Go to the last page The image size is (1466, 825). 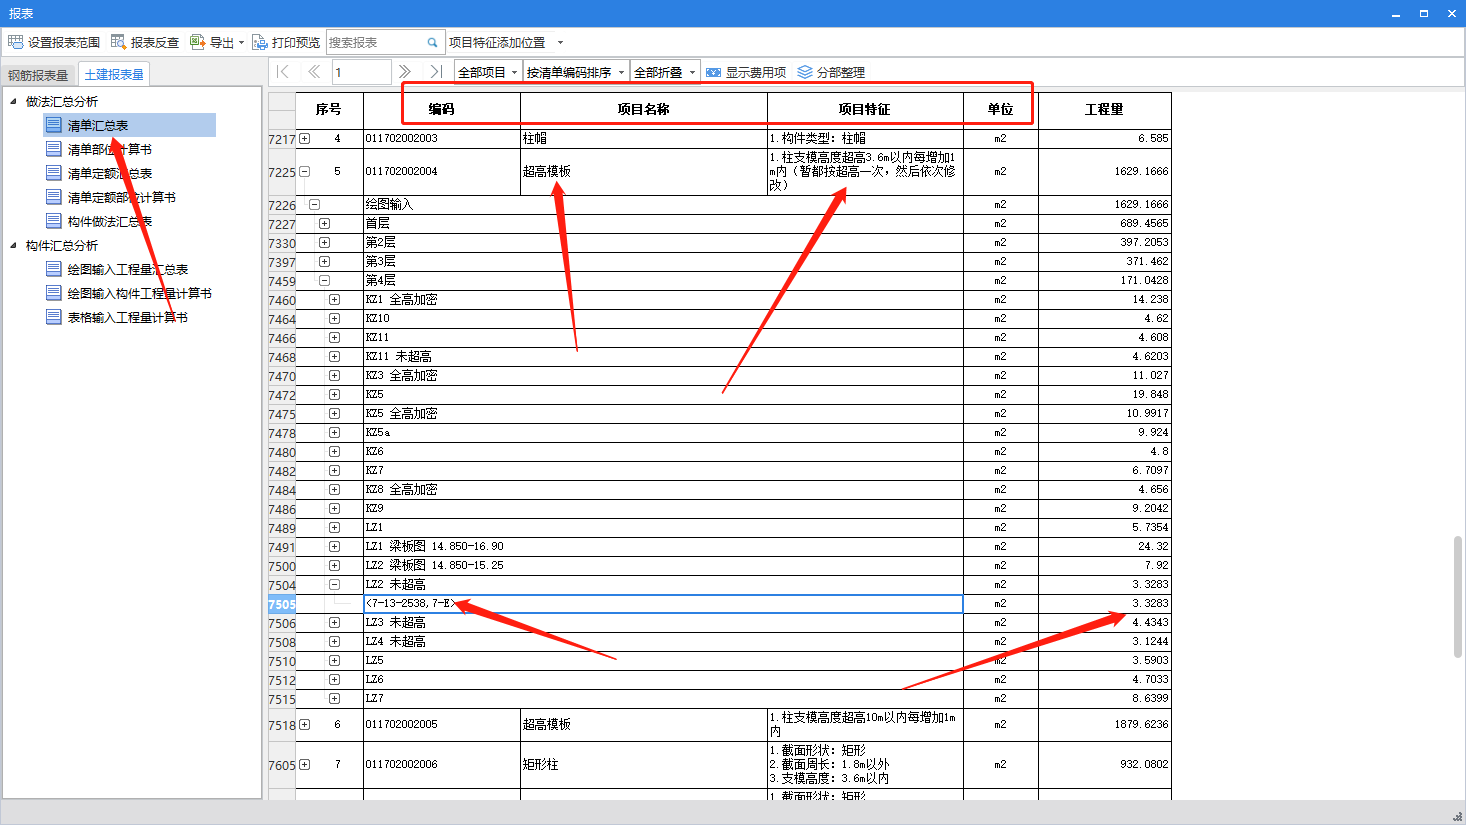435,72
